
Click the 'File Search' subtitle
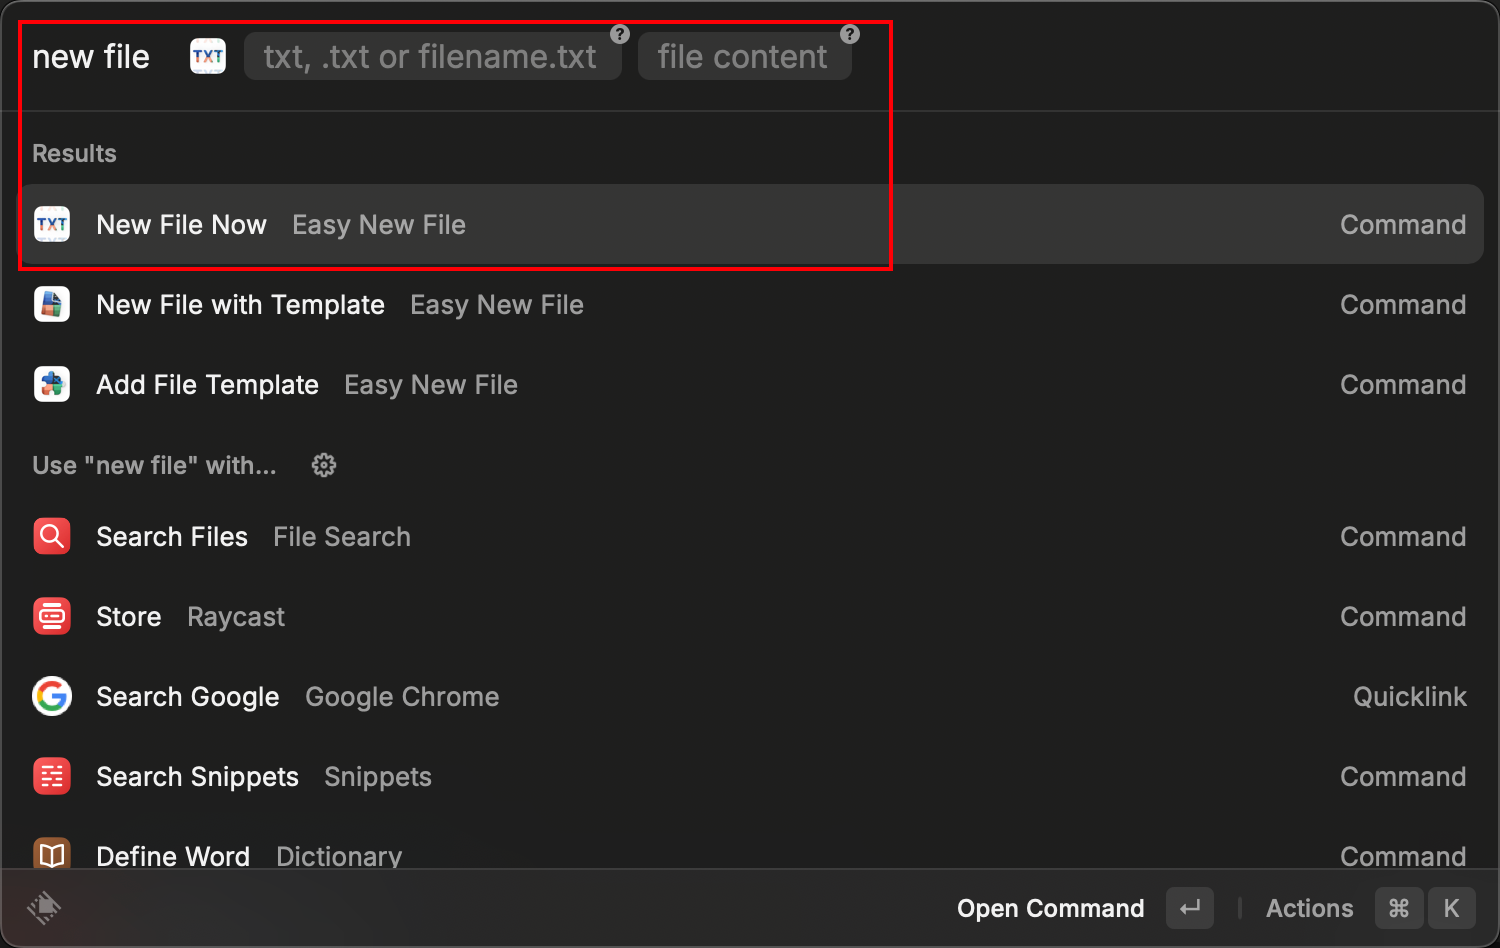(342, 537)
